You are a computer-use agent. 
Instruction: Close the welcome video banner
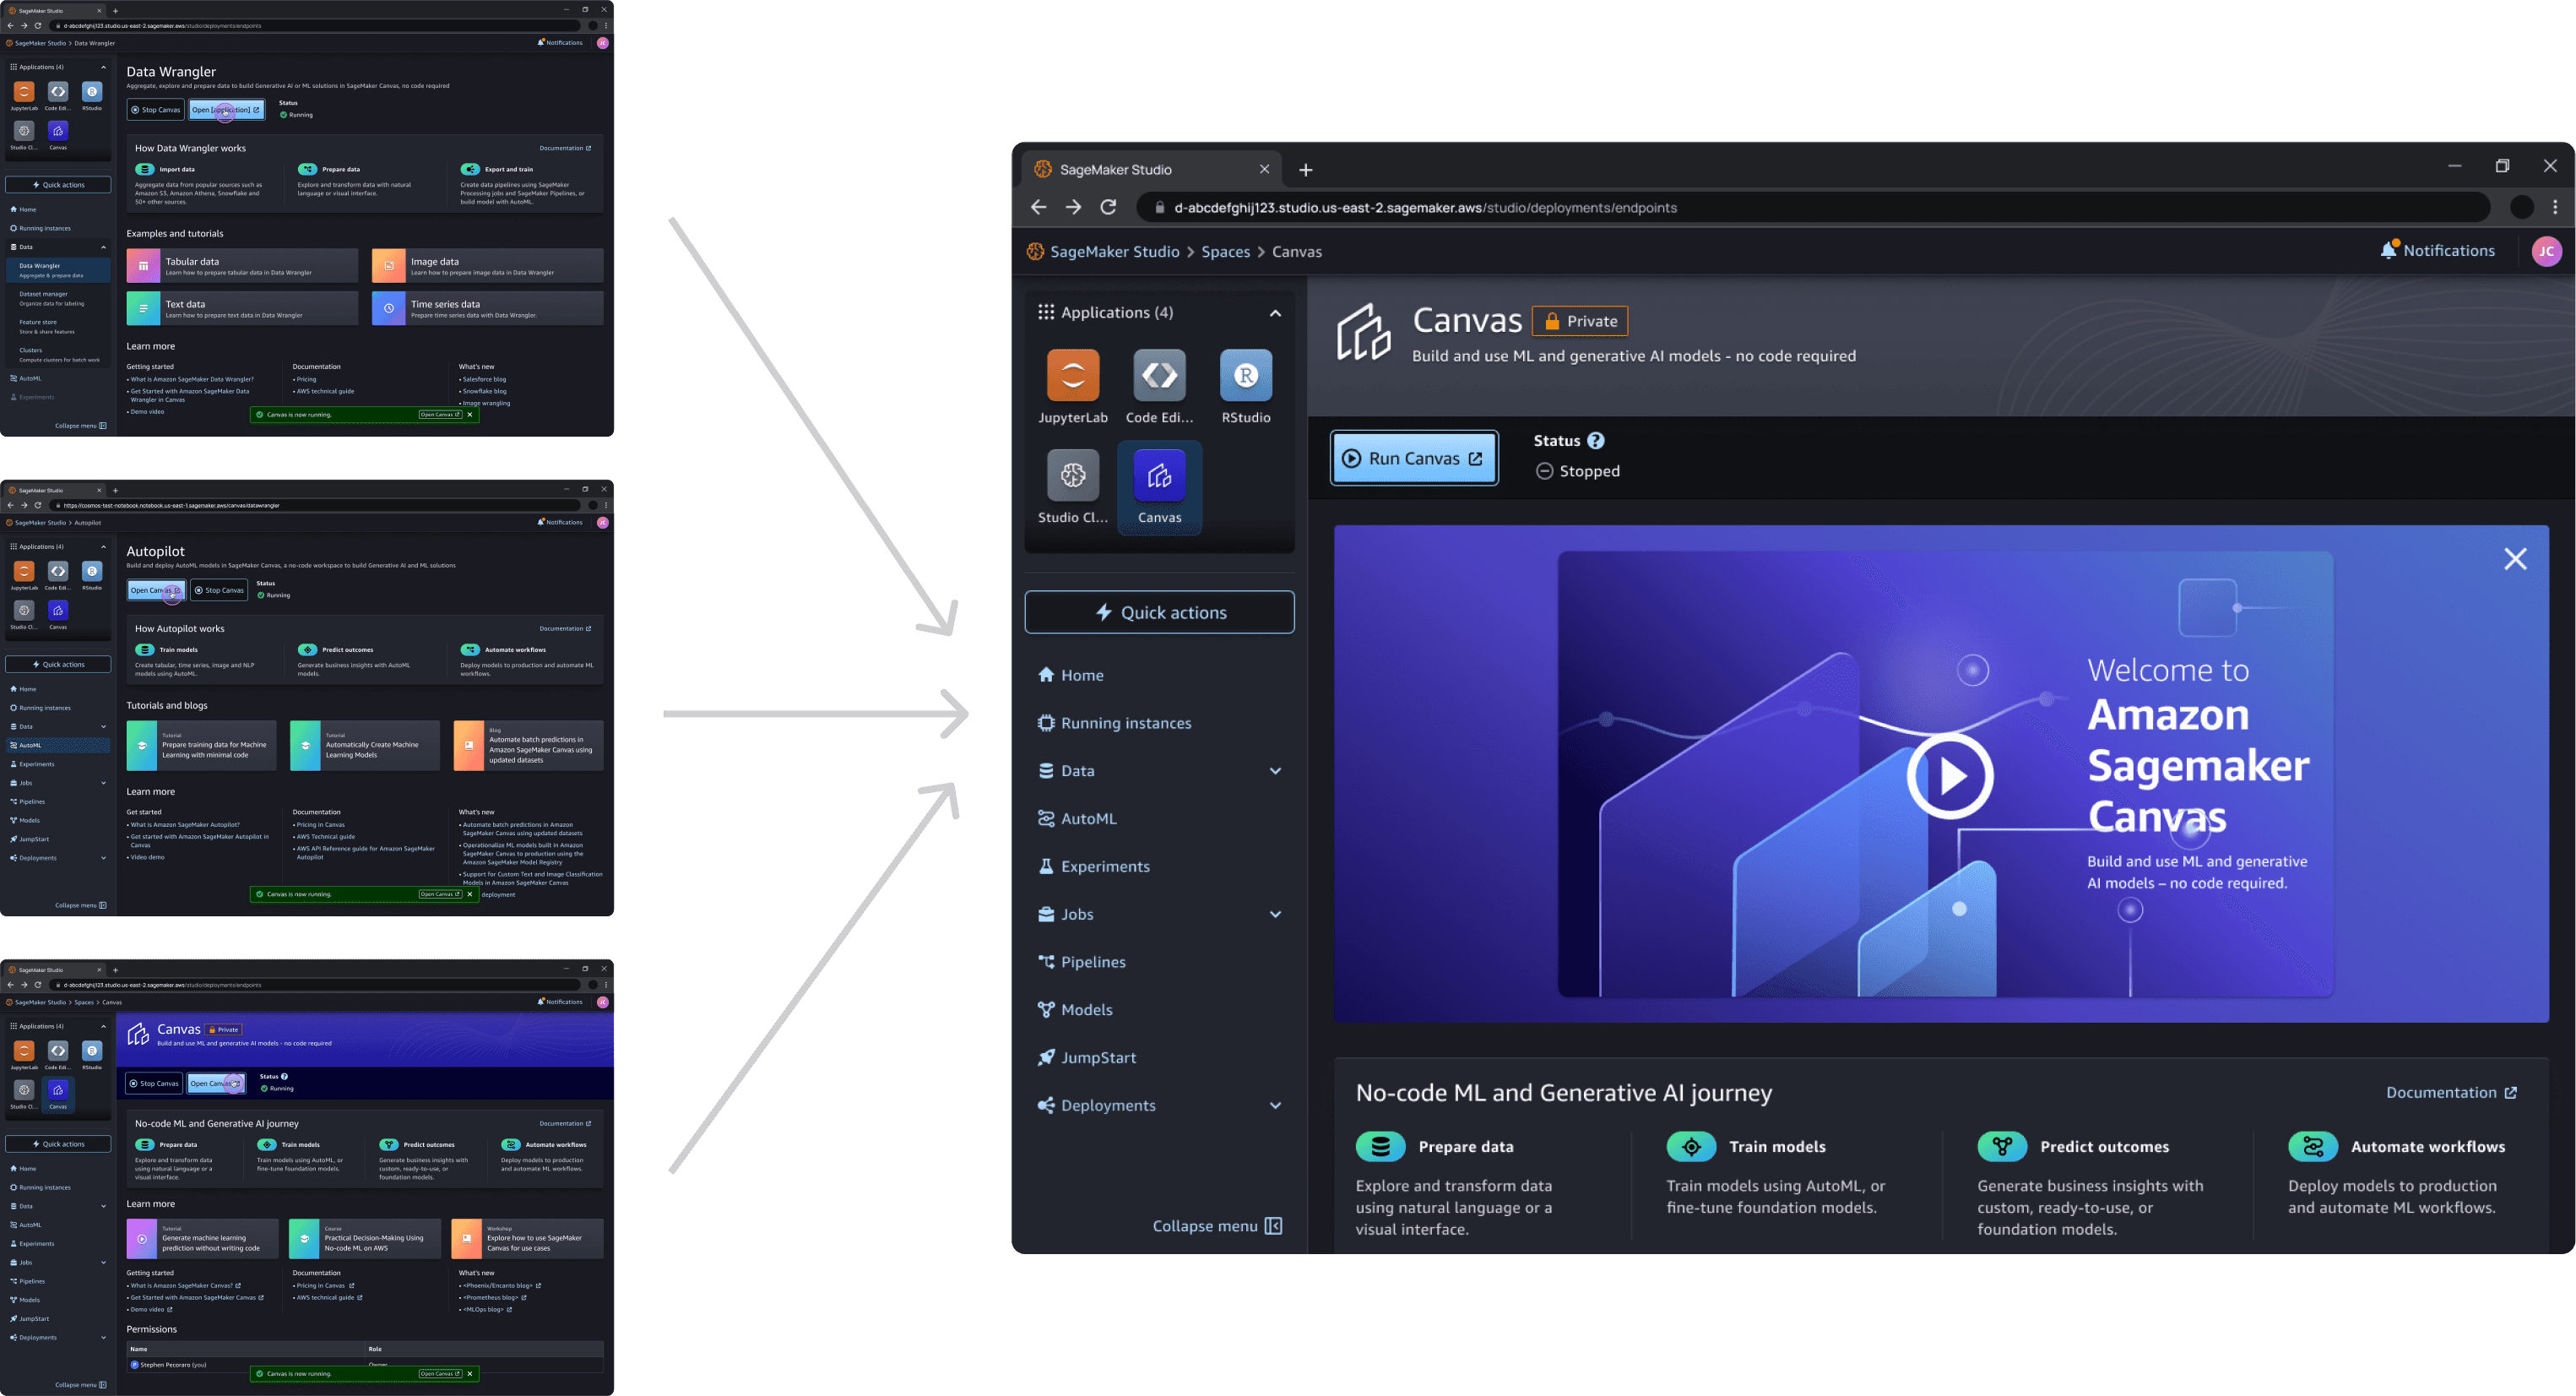click(2514, 559)
